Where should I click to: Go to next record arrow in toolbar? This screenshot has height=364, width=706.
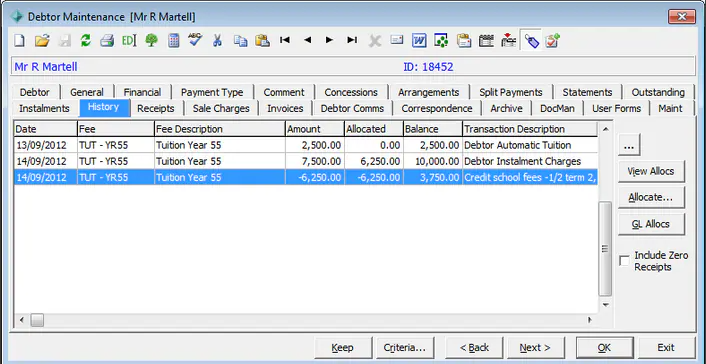coord(329,40)
